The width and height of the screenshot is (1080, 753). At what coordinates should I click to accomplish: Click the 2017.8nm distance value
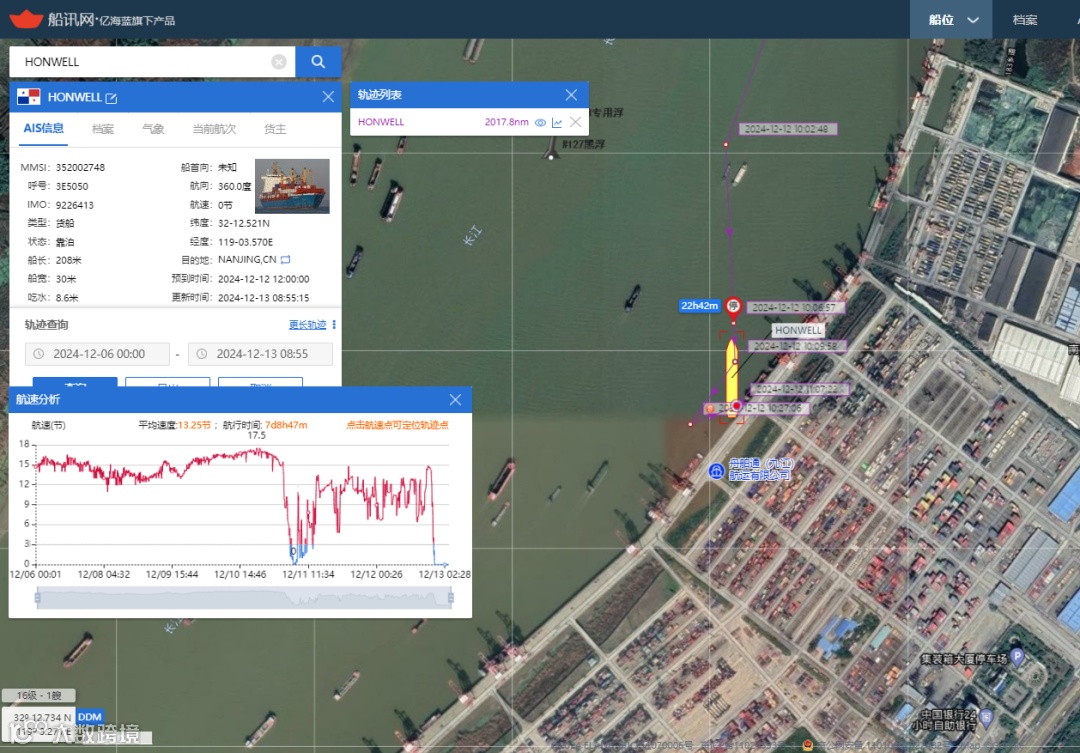506,122
